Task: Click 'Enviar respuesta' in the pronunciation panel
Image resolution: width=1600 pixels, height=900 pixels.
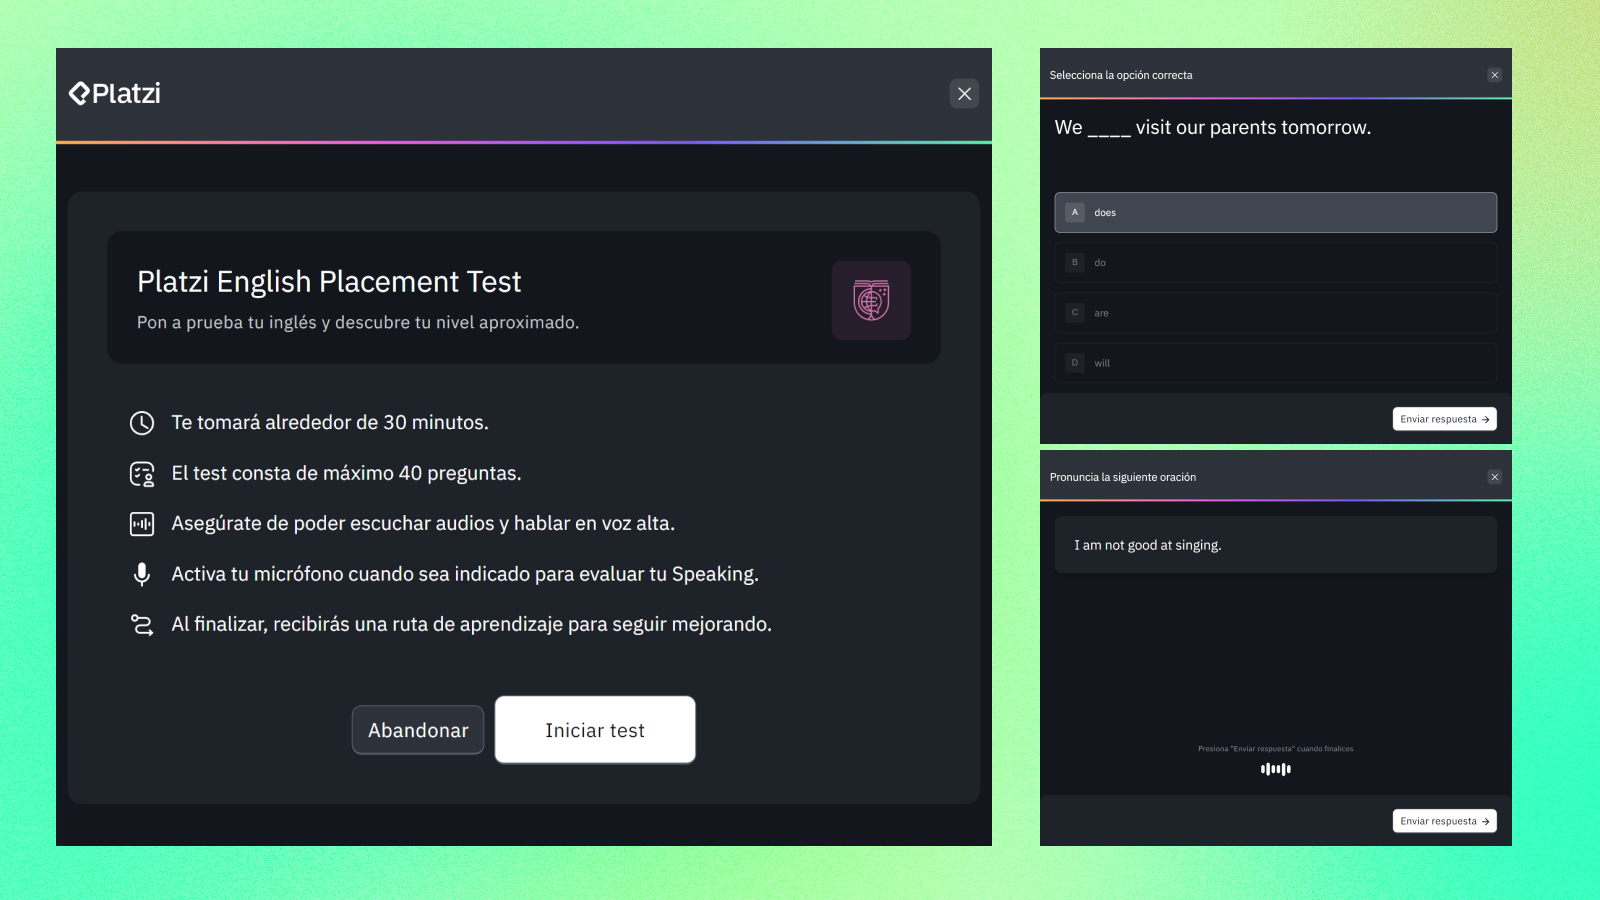Action: point(1444,820)
